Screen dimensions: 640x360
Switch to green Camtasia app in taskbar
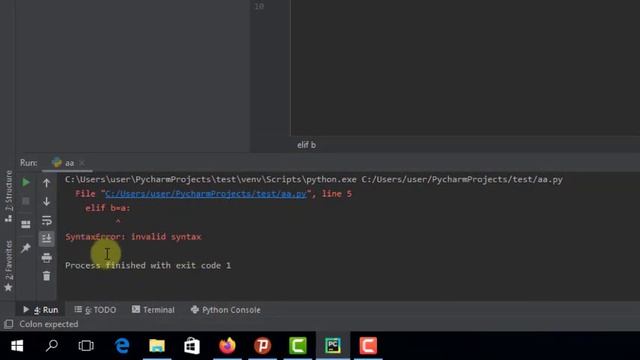(x=298, y=346)
